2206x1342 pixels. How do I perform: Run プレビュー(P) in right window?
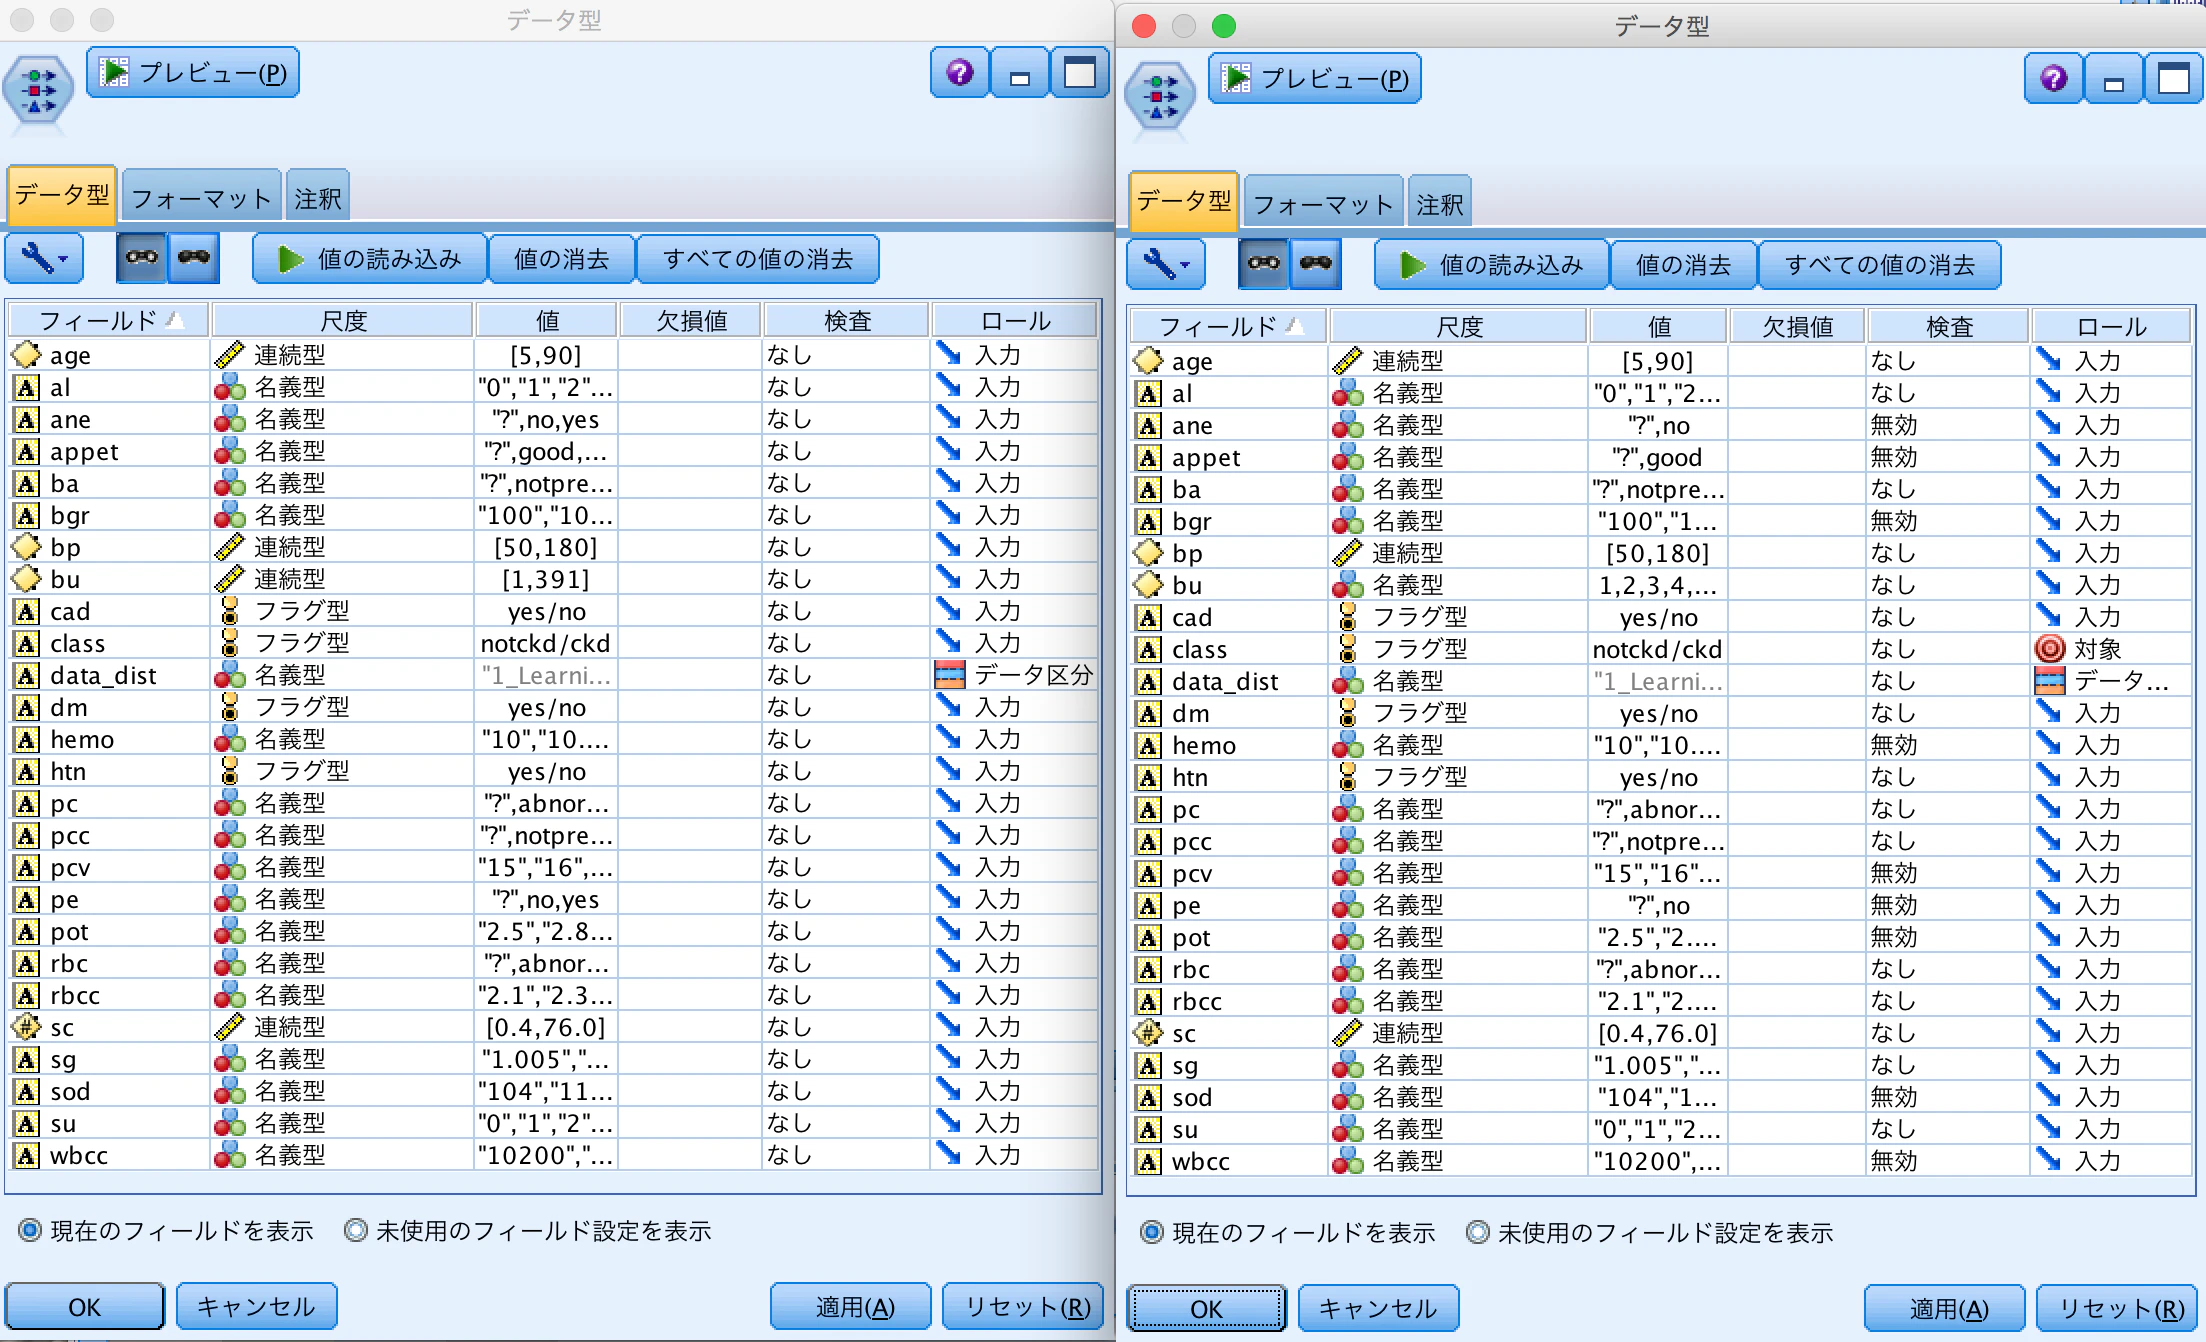tap(1315, 79)
